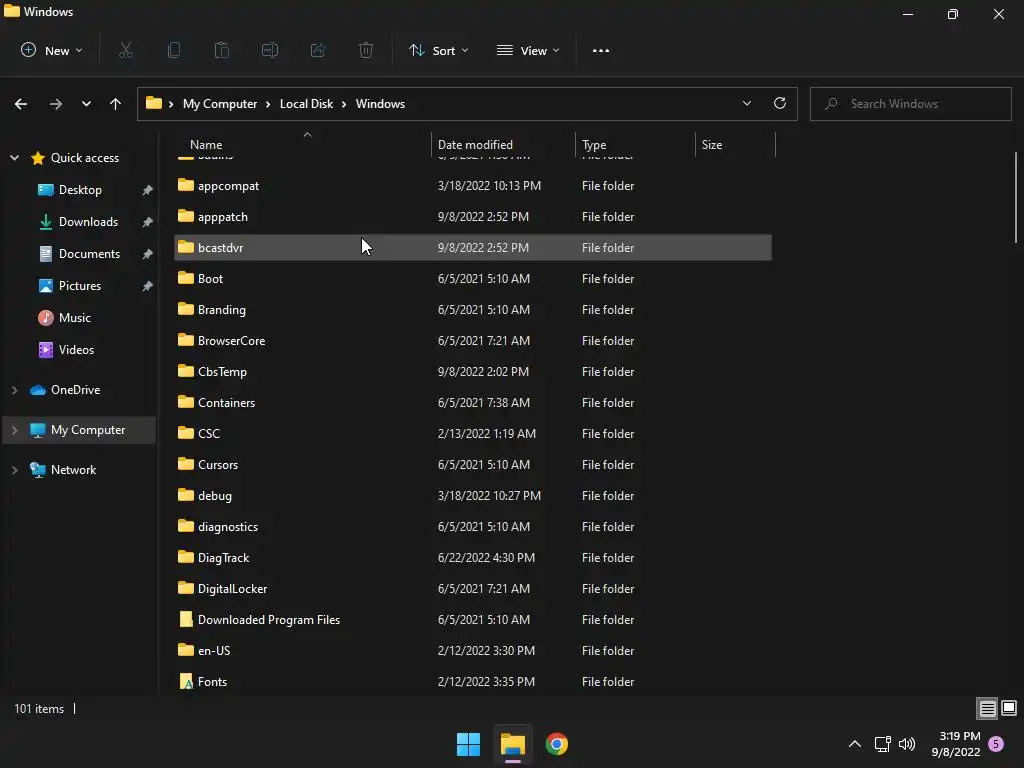1024x768 pixels.
Task: Click the Share icon in toolbar
Action: (x=318, y=50)
